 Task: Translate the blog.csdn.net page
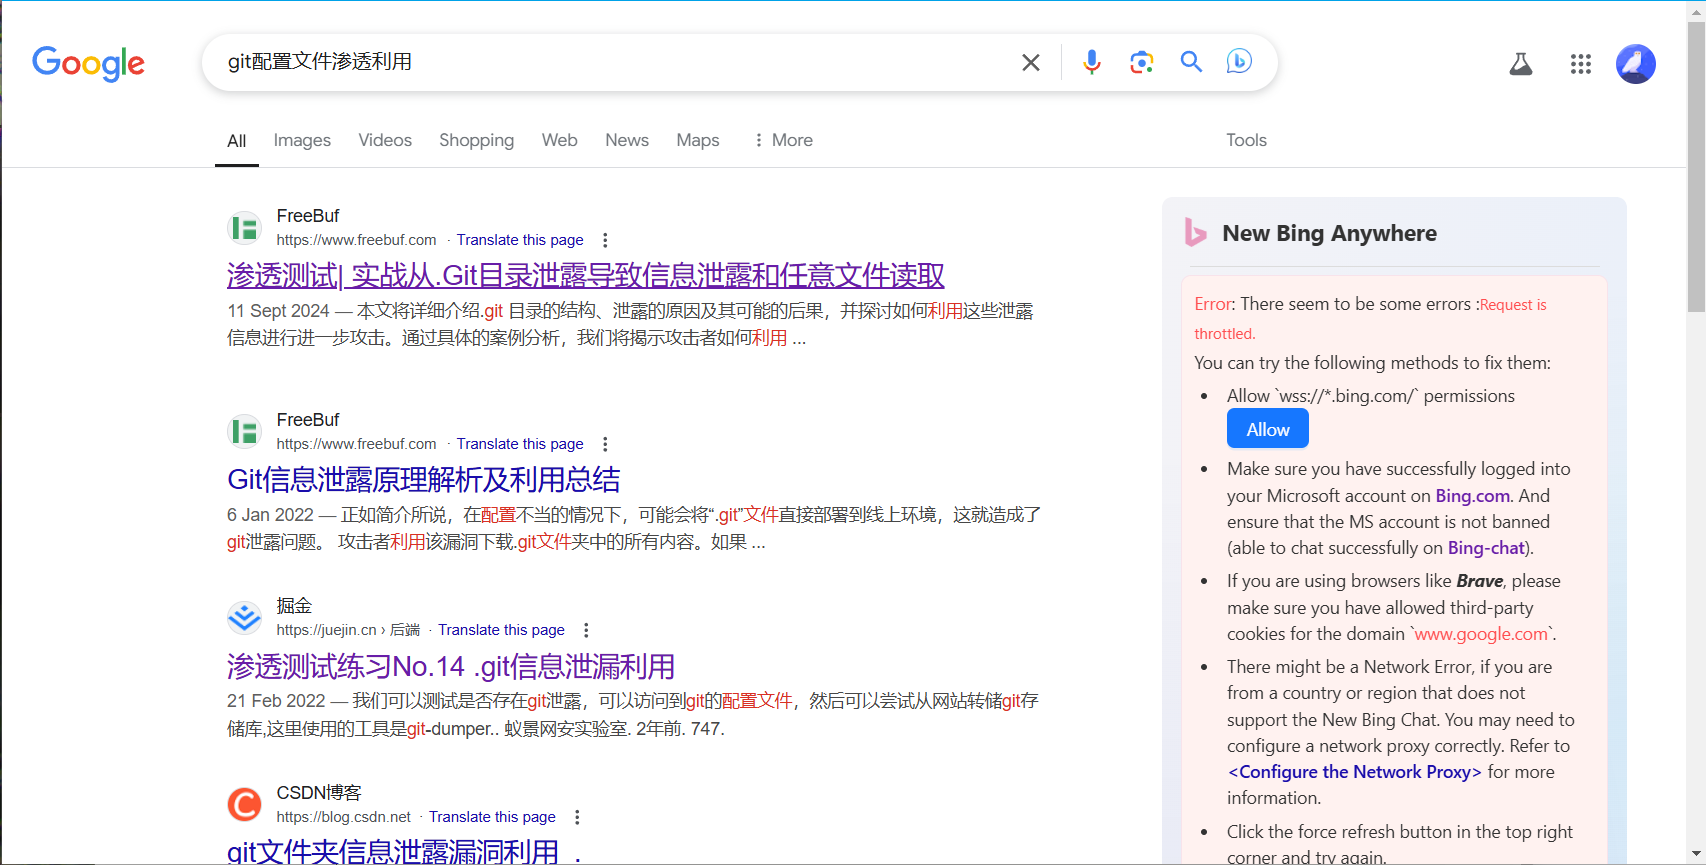click(x=492, y=817)
